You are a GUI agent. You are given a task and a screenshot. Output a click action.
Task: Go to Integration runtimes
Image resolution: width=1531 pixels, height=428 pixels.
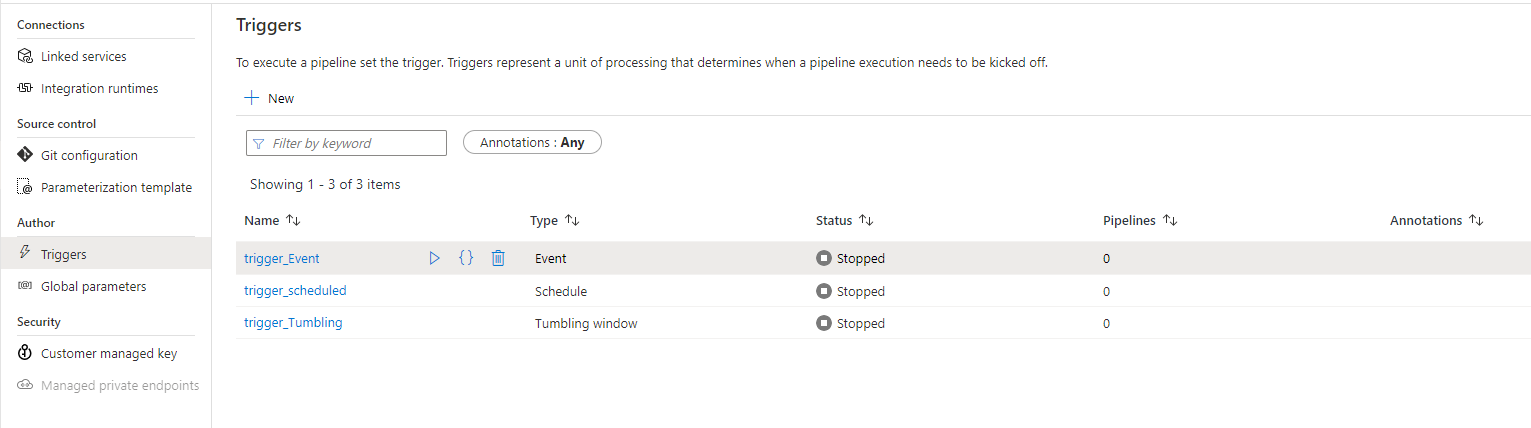click(99, 88)
